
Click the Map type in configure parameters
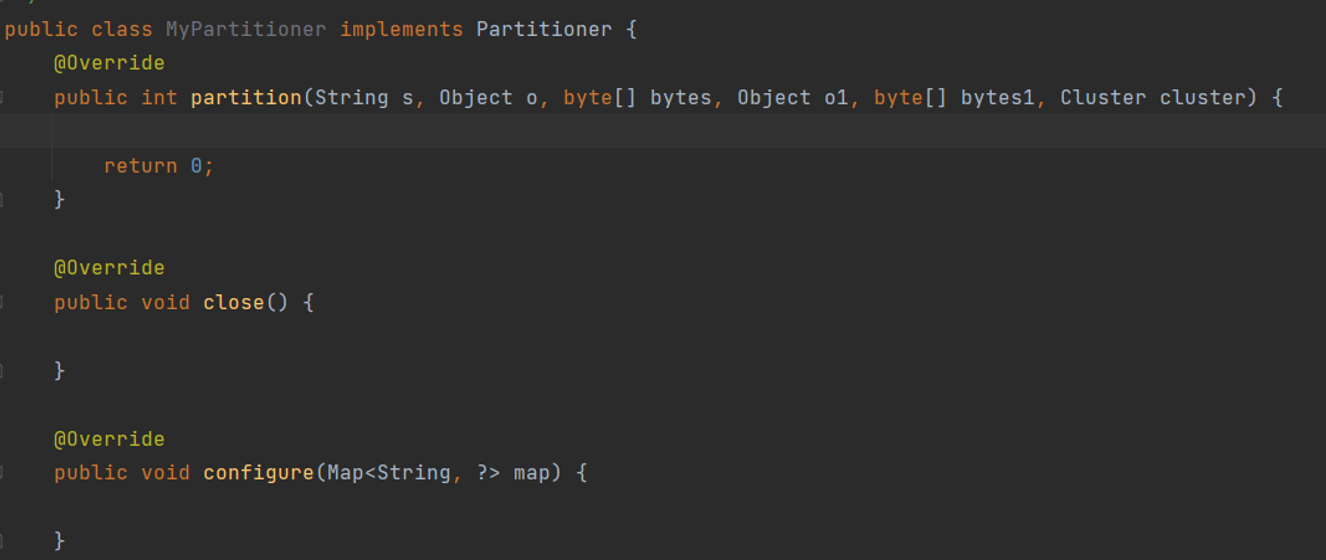coord(345,472)
